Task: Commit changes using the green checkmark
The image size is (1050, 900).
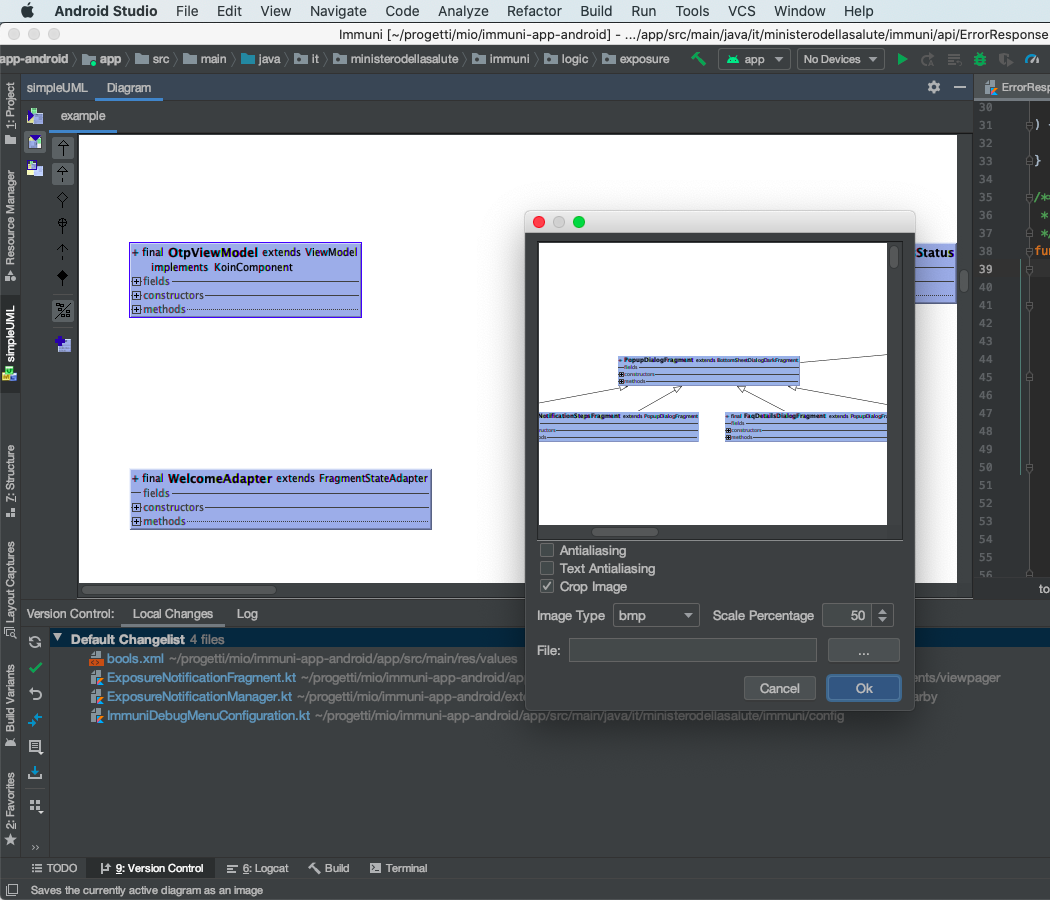Action: tap(35, 668)
